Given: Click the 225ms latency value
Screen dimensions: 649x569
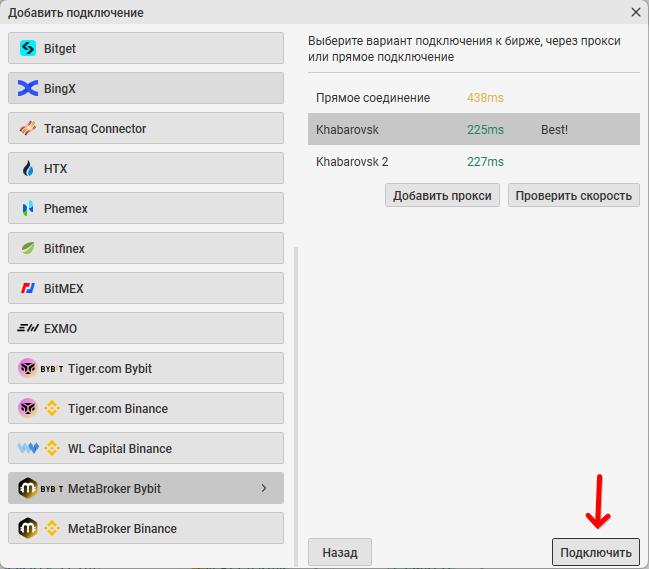Looking at the screenshot, I should tap(485, 130).
